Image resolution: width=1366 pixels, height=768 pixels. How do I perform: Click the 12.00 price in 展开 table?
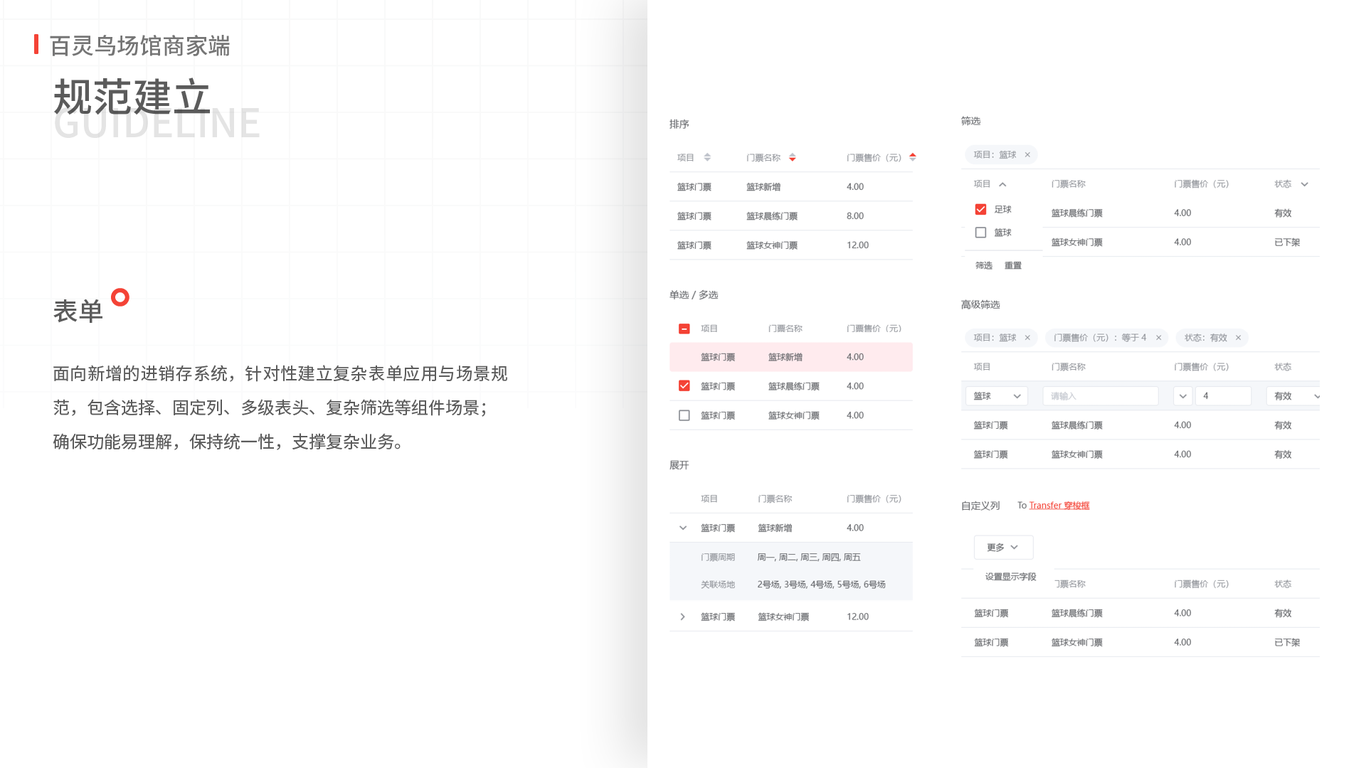click(x=858, y=617)
